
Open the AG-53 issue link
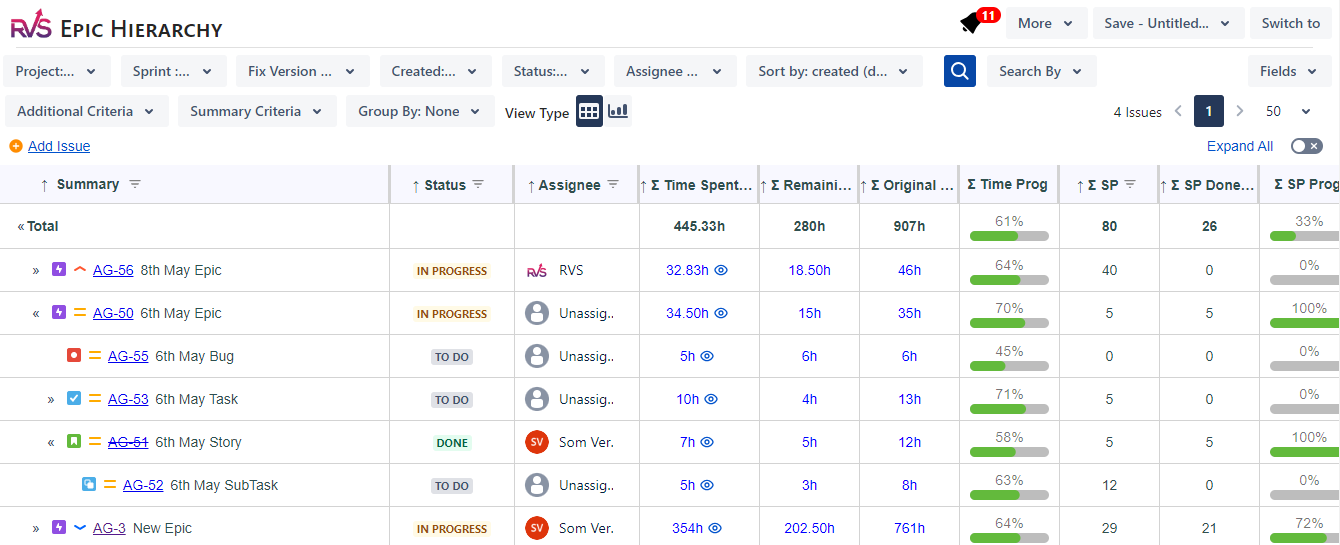click(128, 399)
